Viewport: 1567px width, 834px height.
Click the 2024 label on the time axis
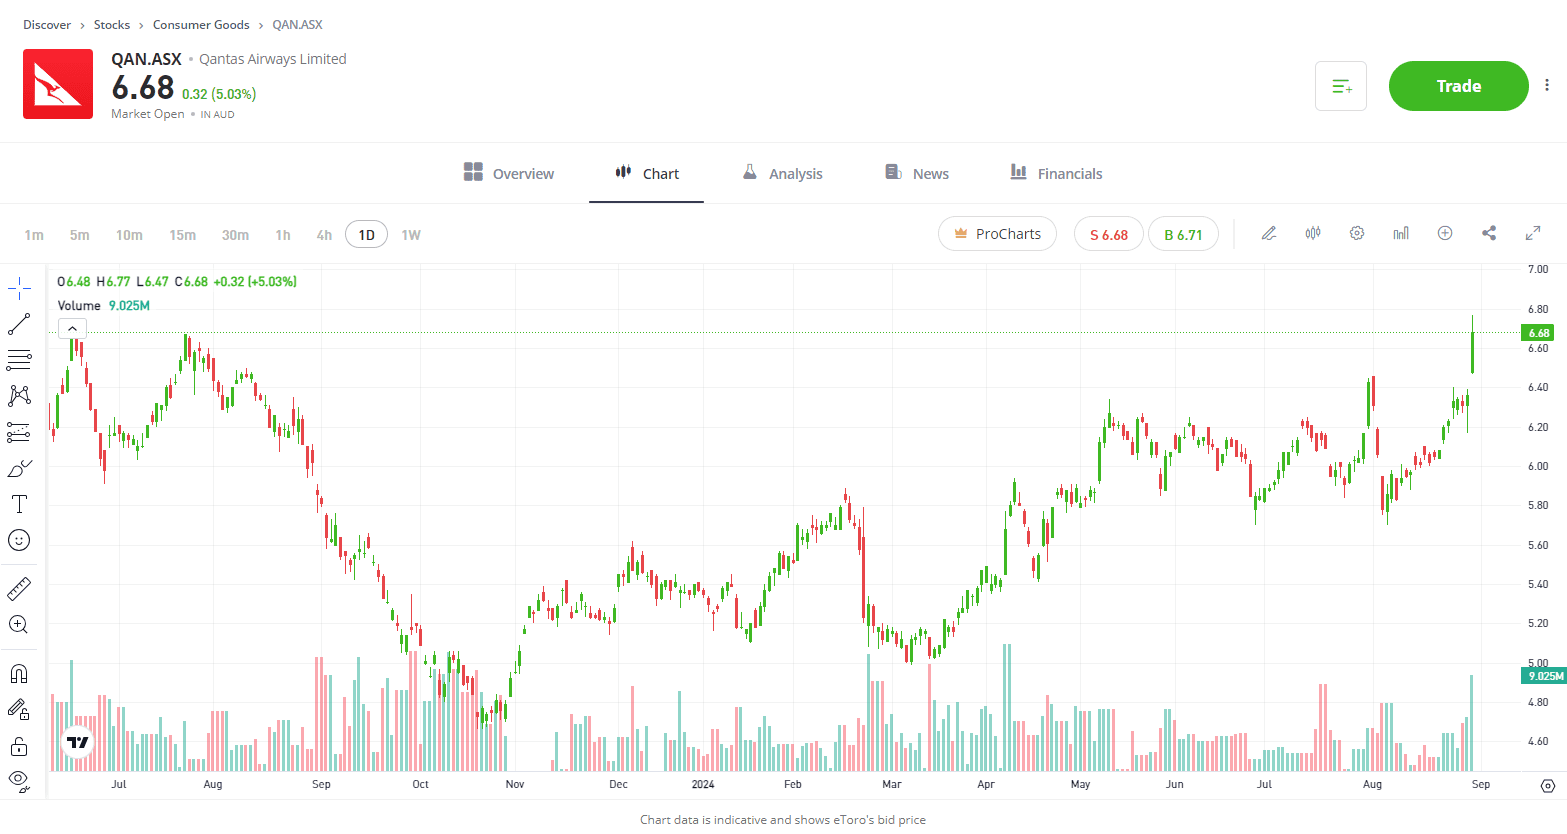pyautogui.click(x=703, y=784)
